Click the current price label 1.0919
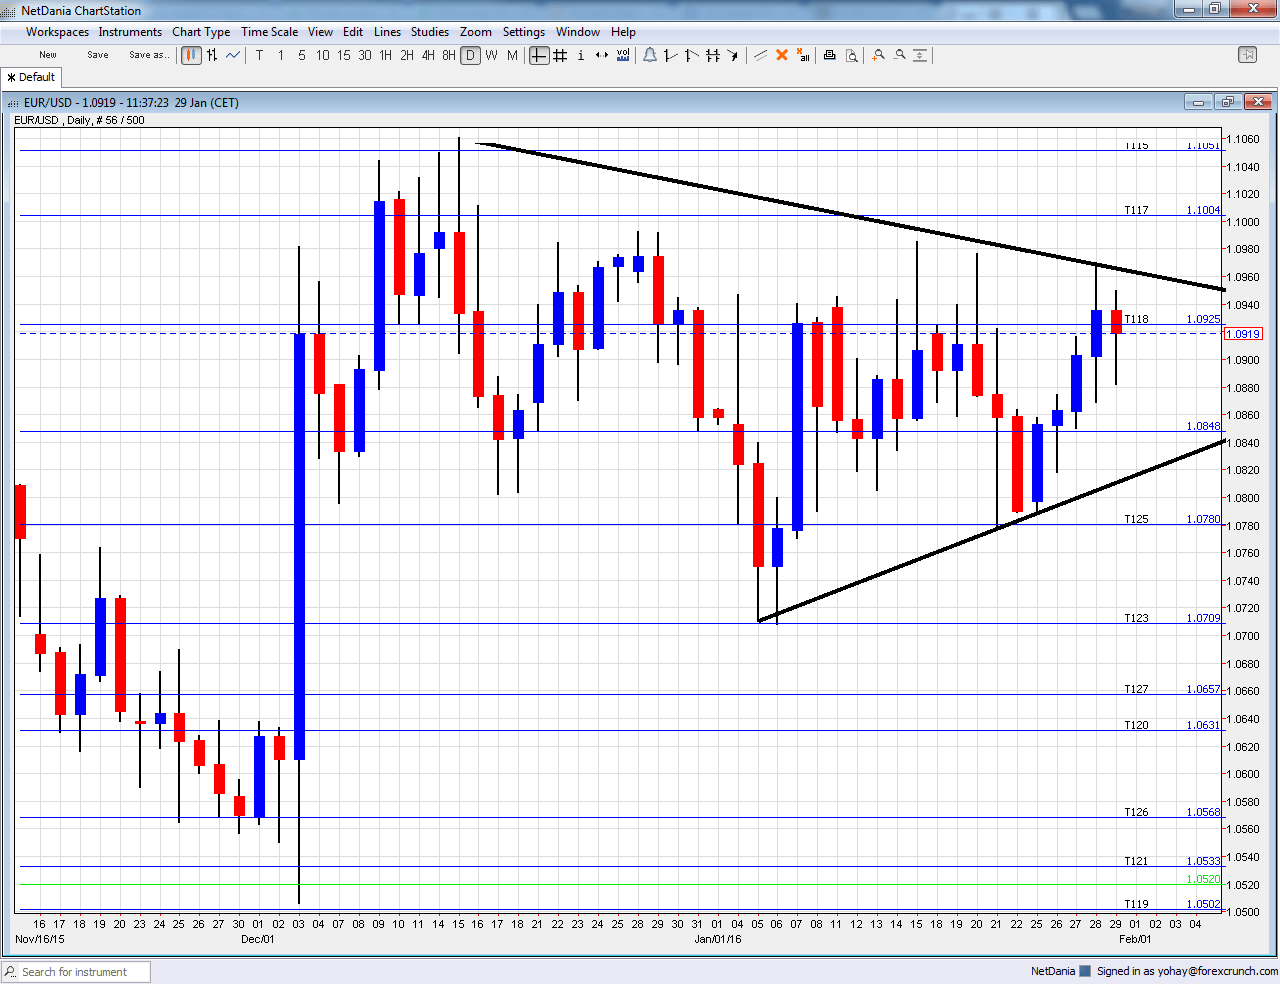1280x984 pixels. pyautogui.click(x=1243, y=334)
